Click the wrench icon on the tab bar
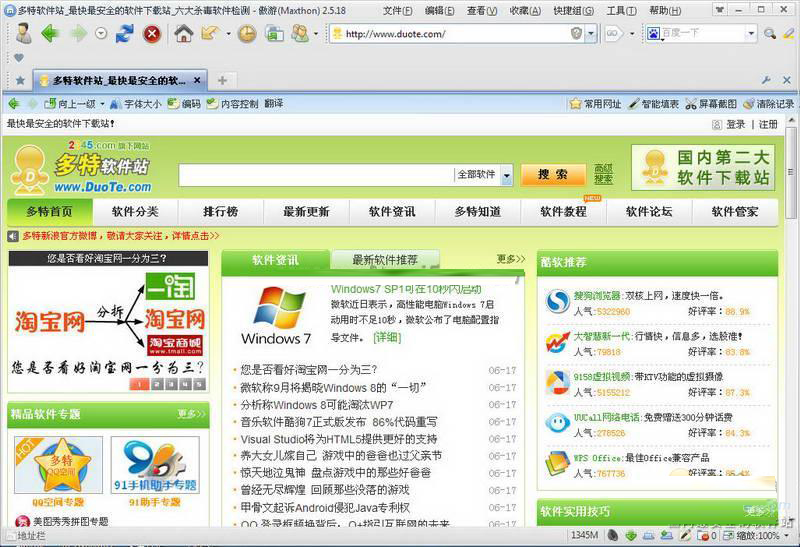This screenshot has height=547, width=800. point(766,80)
